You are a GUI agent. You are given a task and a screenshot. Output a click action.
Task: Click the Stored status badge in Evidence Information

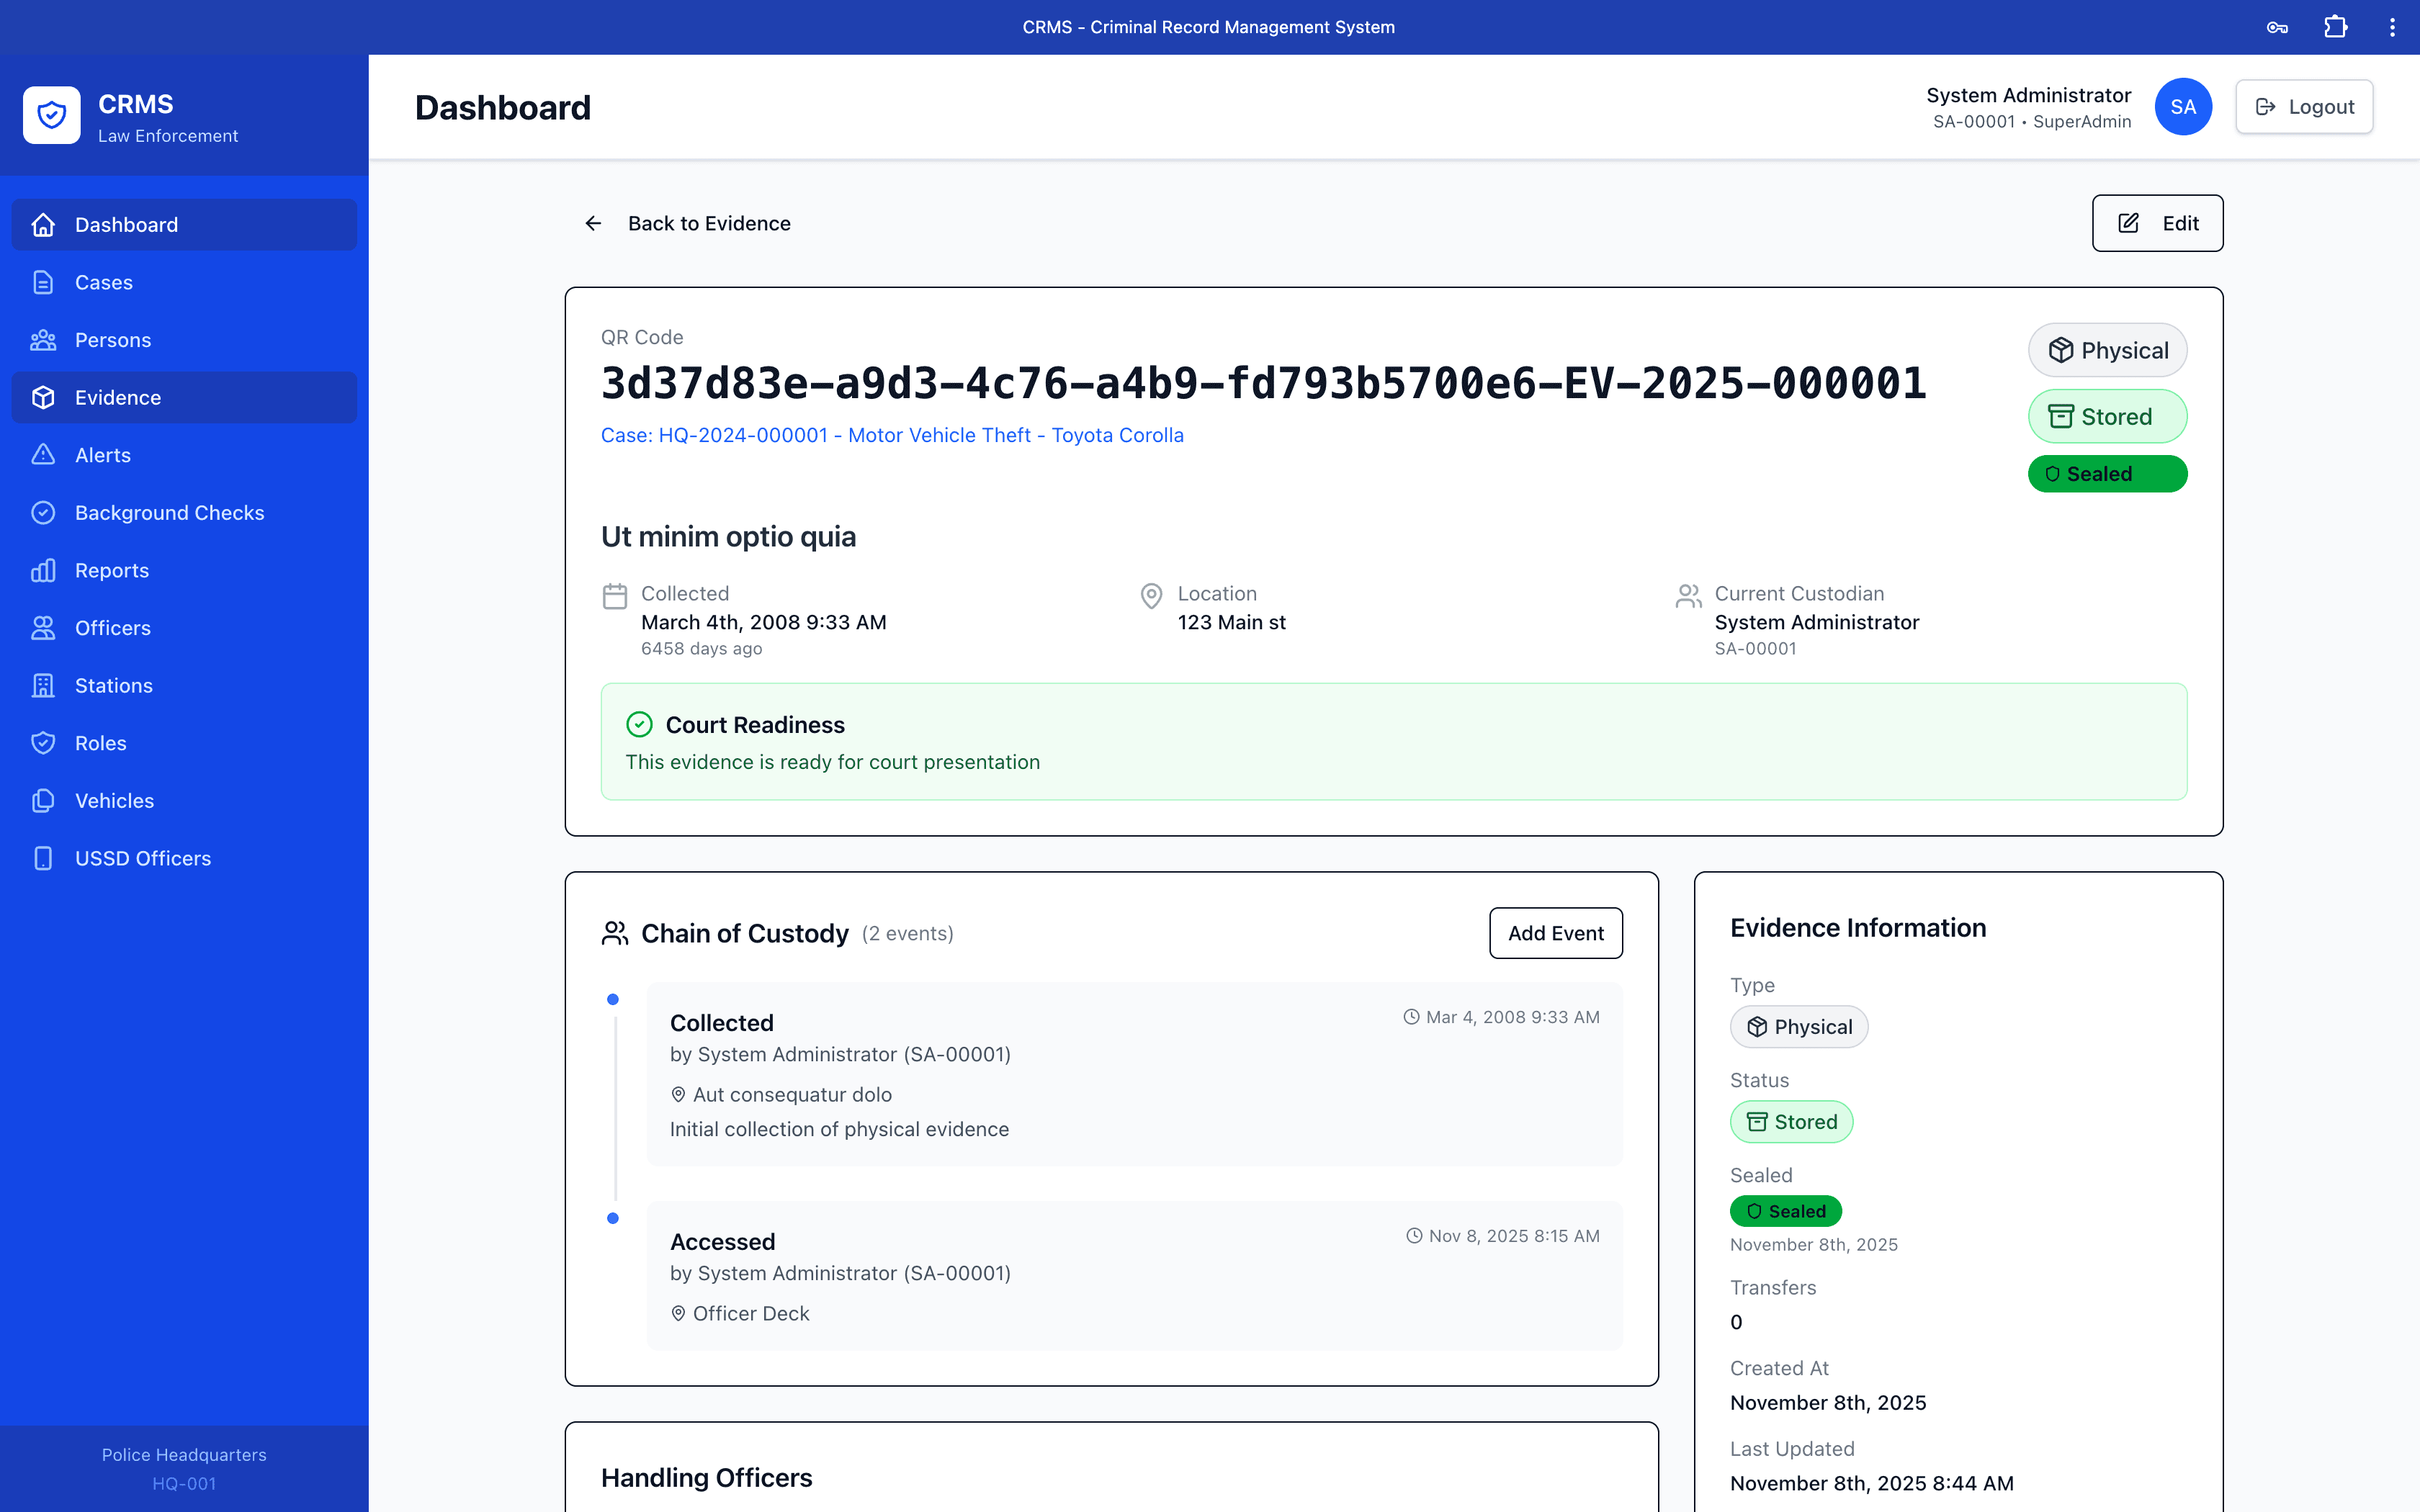click(1791, 1122)
